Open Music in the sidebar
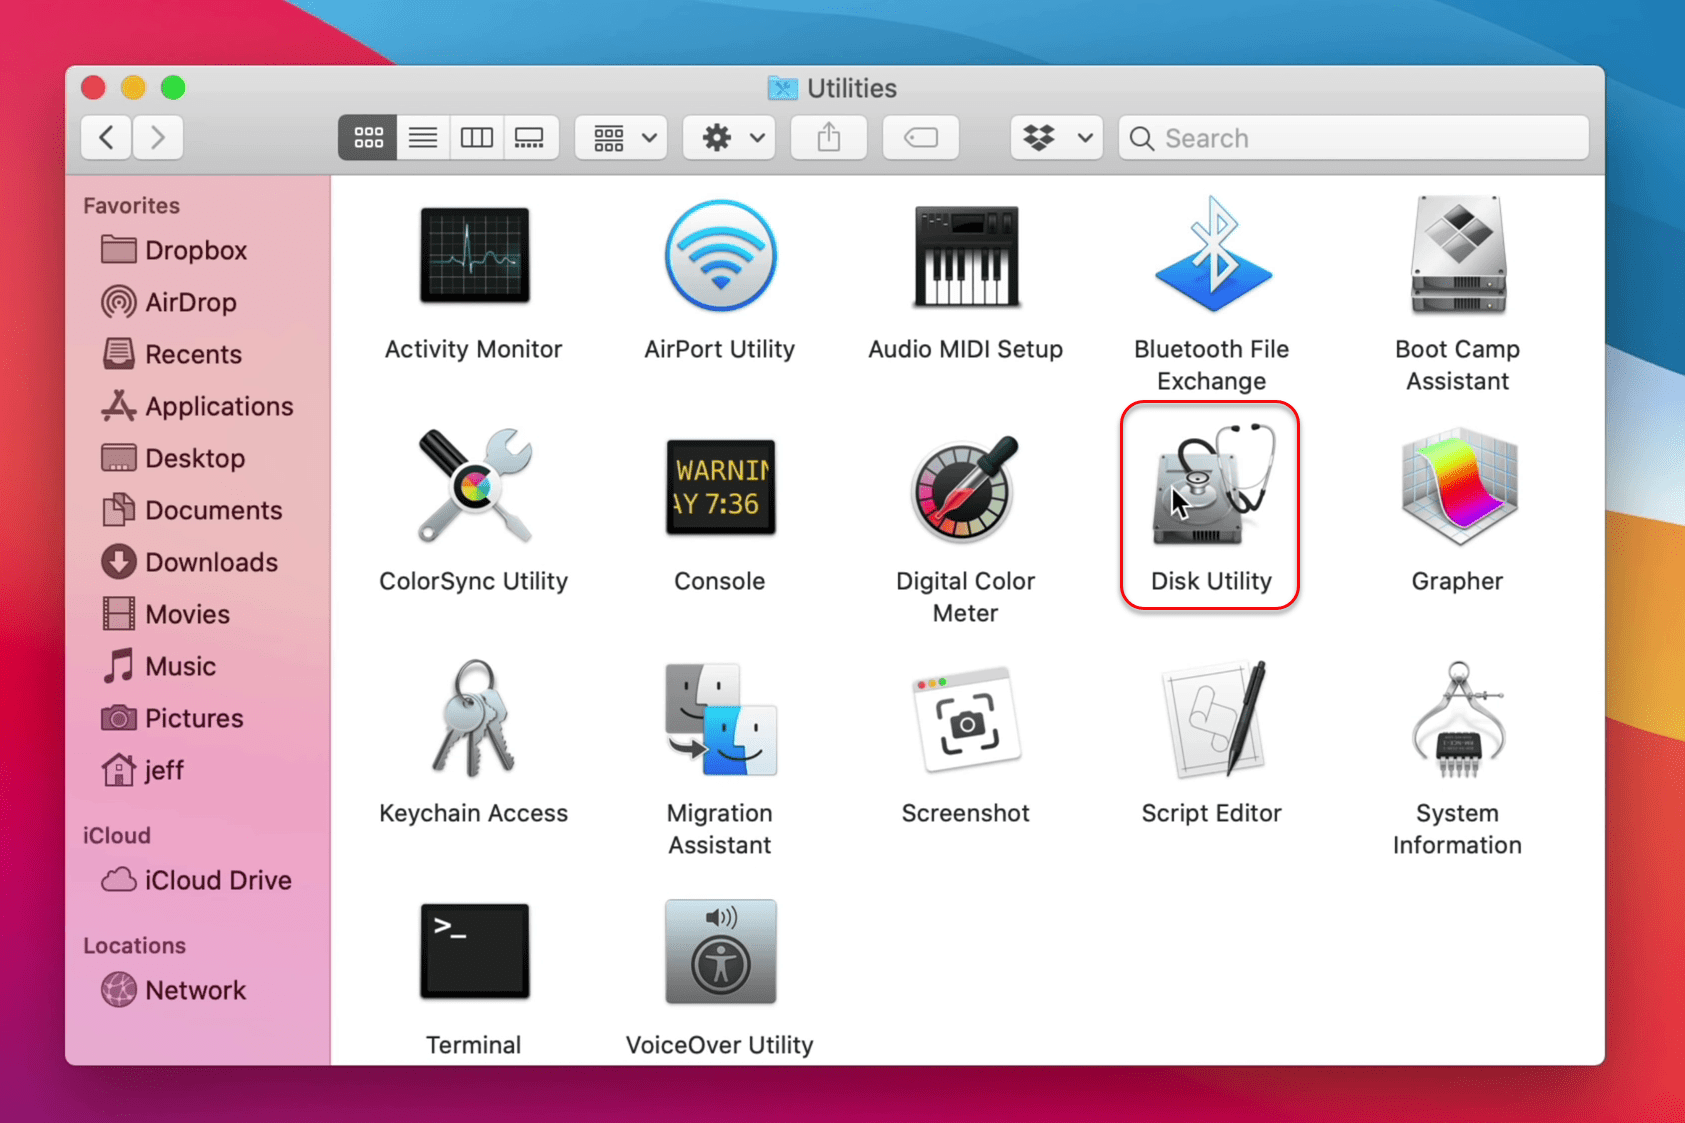 pyautogui.click(x=159, y=666)
